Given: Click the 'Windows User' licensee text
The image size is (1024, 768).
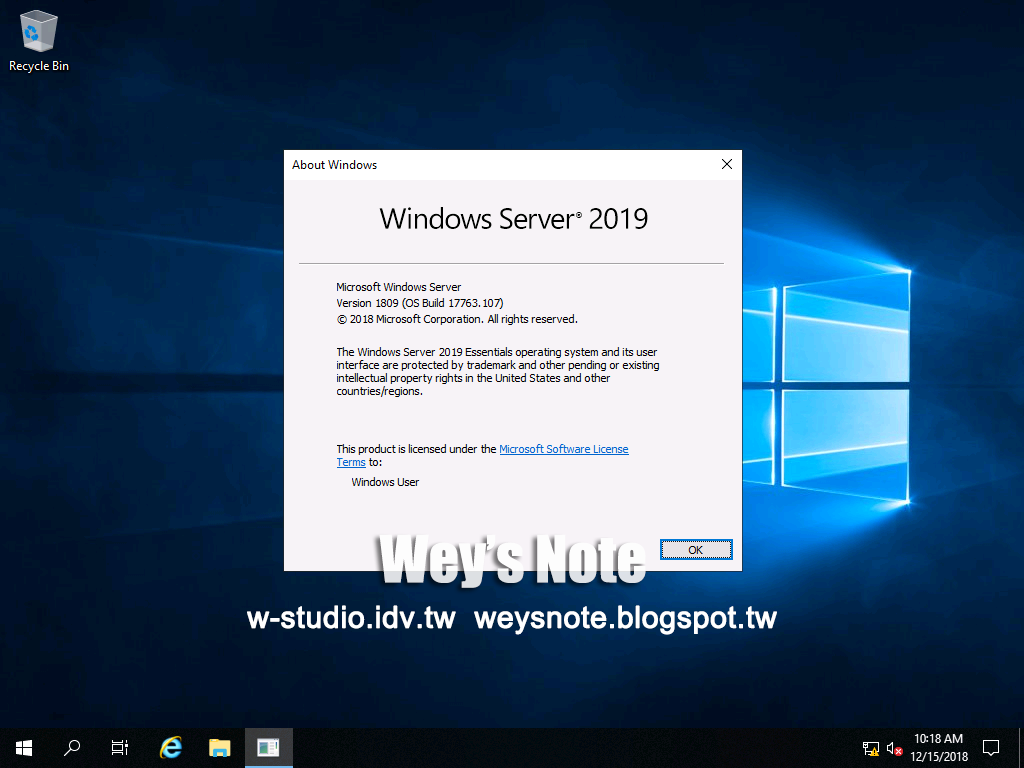Looking at the screenshot, I should (x=385, y=482).
